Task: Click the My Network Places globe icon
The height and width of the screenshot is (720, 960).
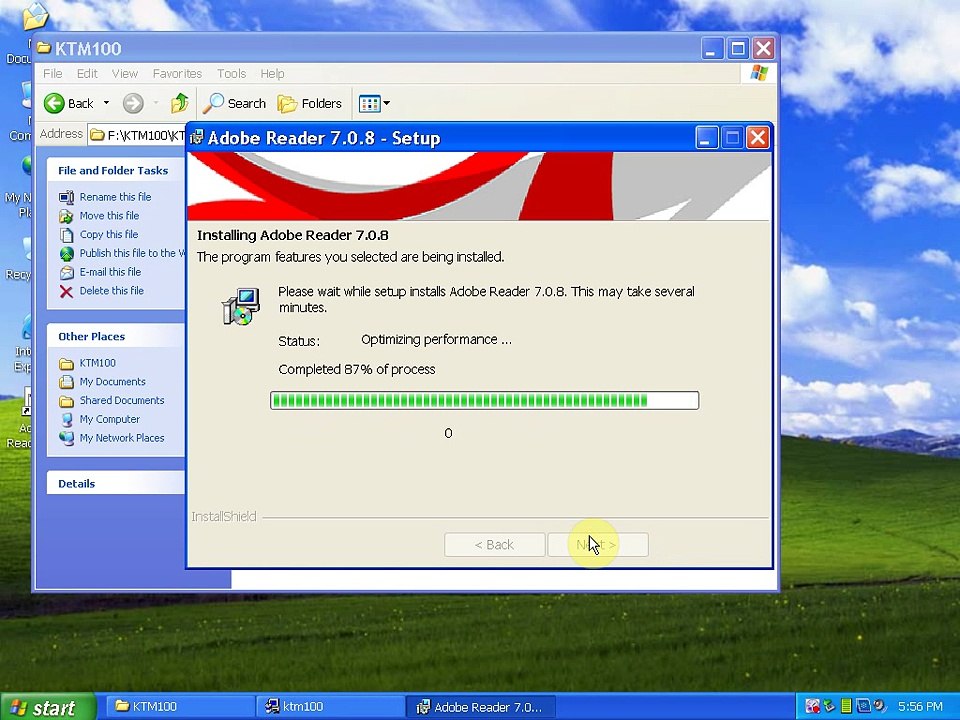Action: pos(66,438)
